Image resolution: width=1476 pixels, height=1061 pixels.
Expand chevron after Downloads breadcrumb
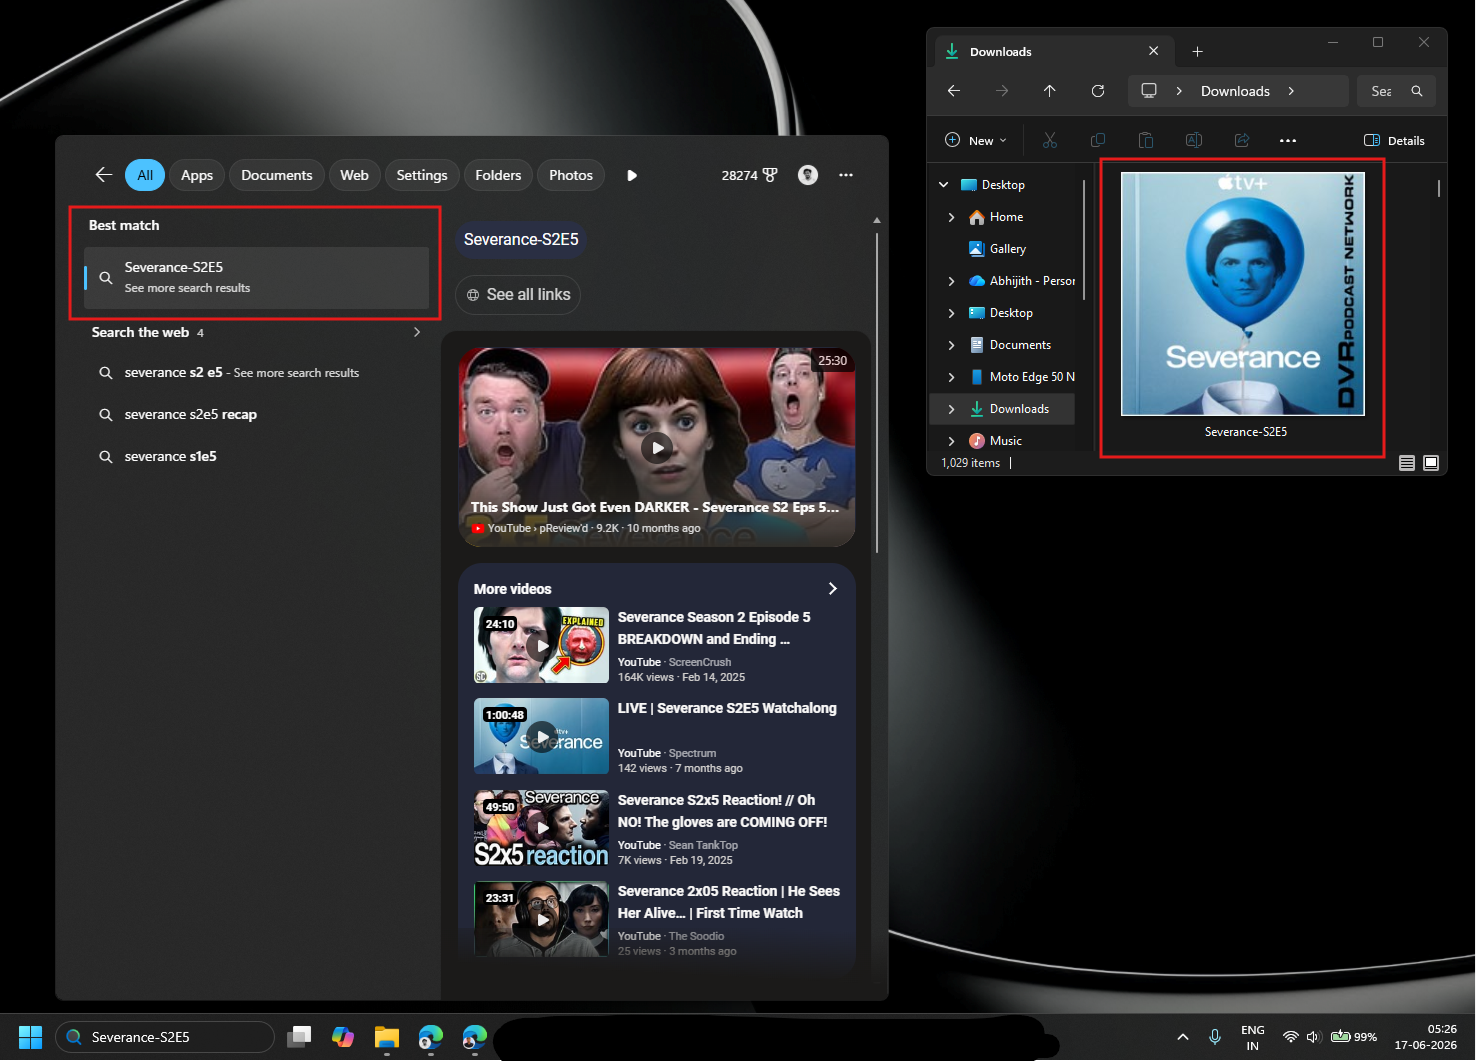(x=1291, y=91)
